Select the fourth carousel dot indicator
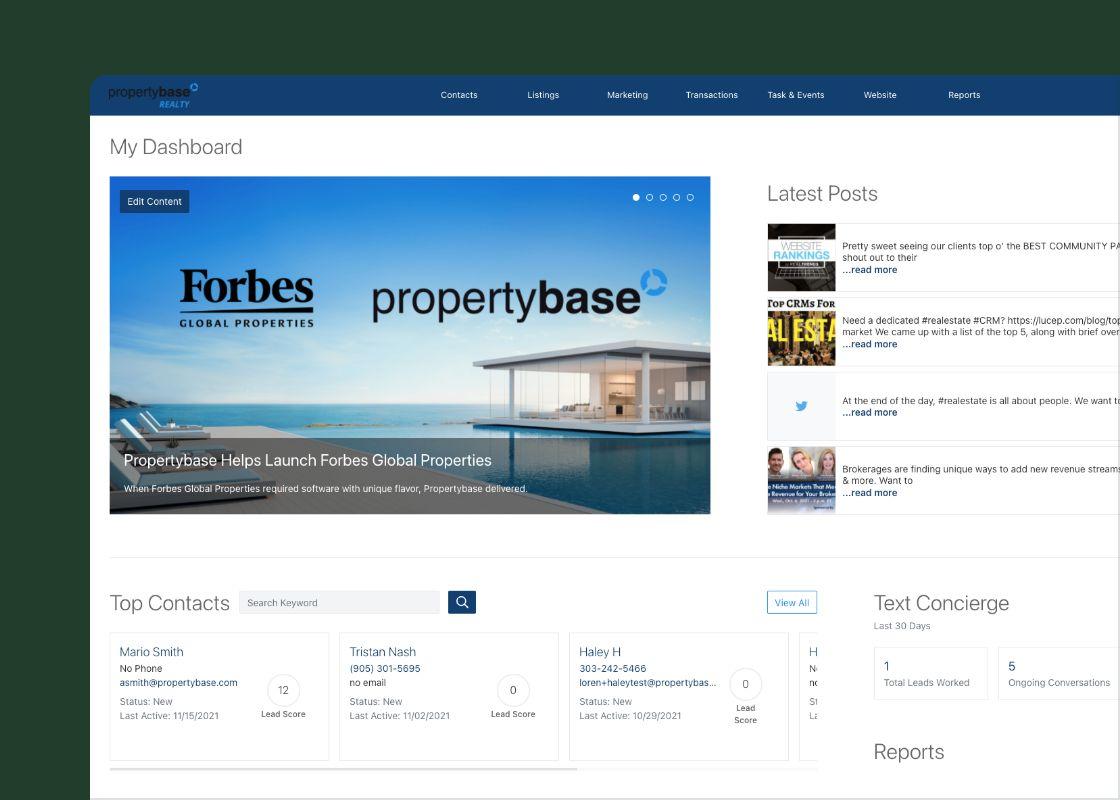 pos(676,197)
